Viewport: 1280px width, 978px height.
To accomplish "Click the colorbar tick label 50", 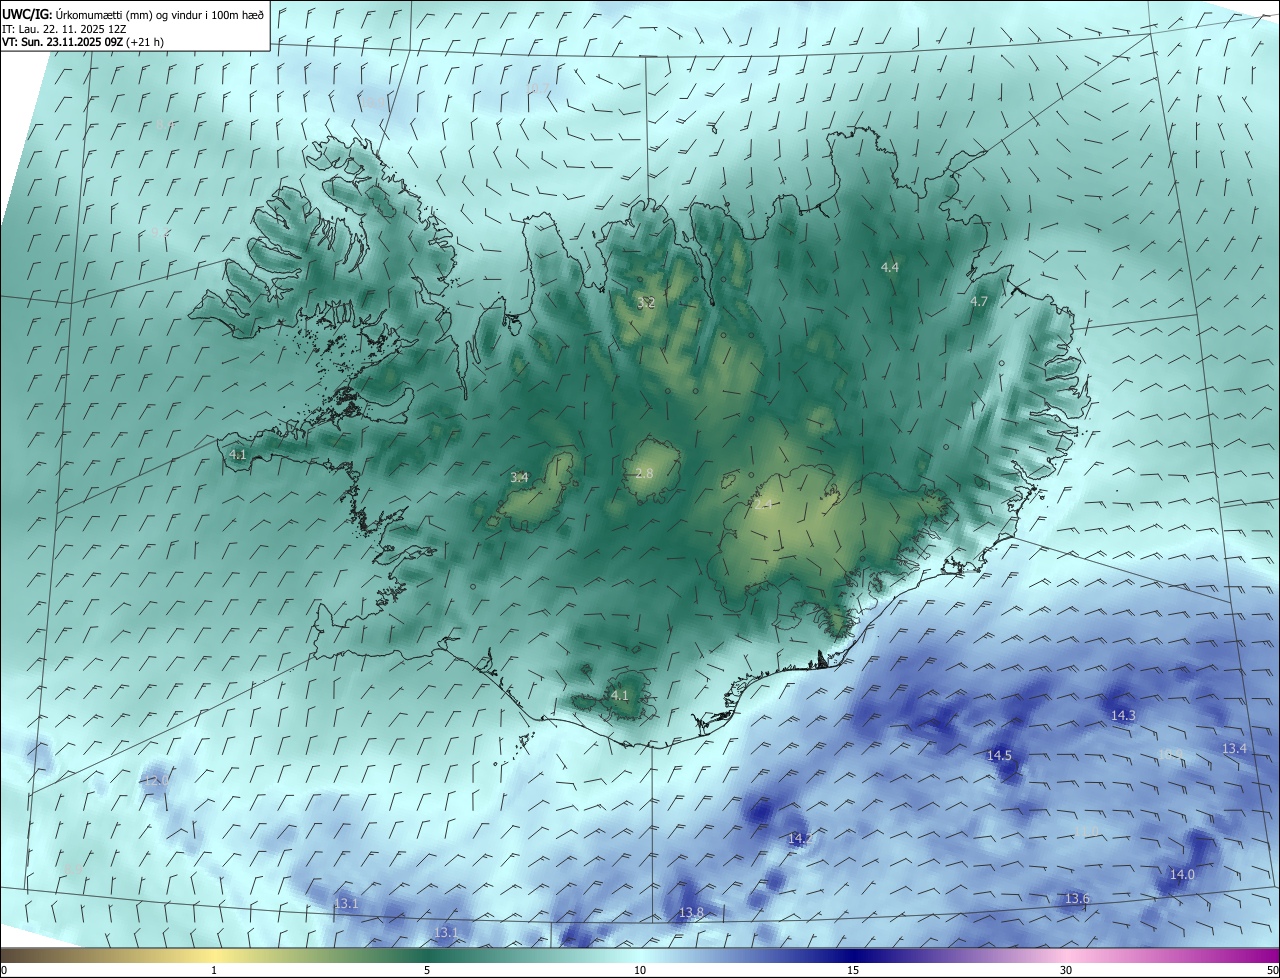I will pos(1272,970).
